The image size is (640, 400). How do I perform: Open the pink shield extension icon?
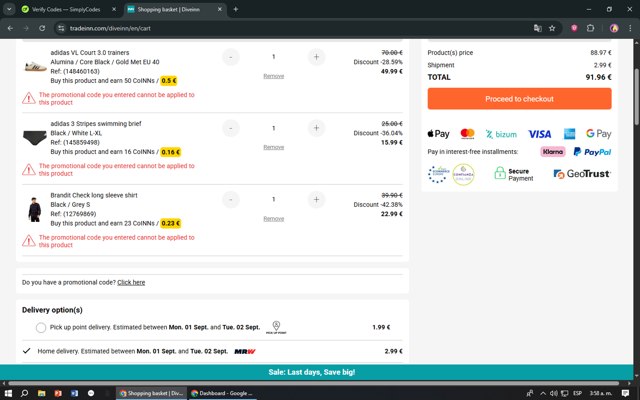click(x=574, y=28)
